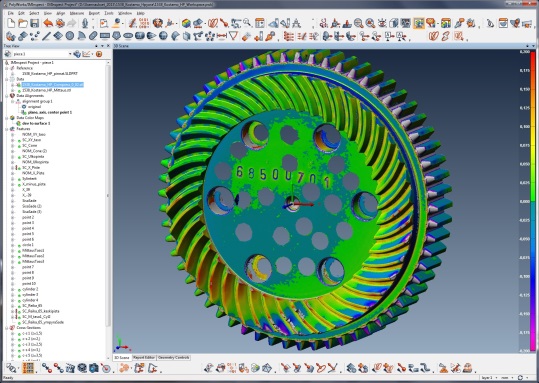Switch to the Report Editor tab
This screenshot has height=383, width=539.
pos(144,358)
